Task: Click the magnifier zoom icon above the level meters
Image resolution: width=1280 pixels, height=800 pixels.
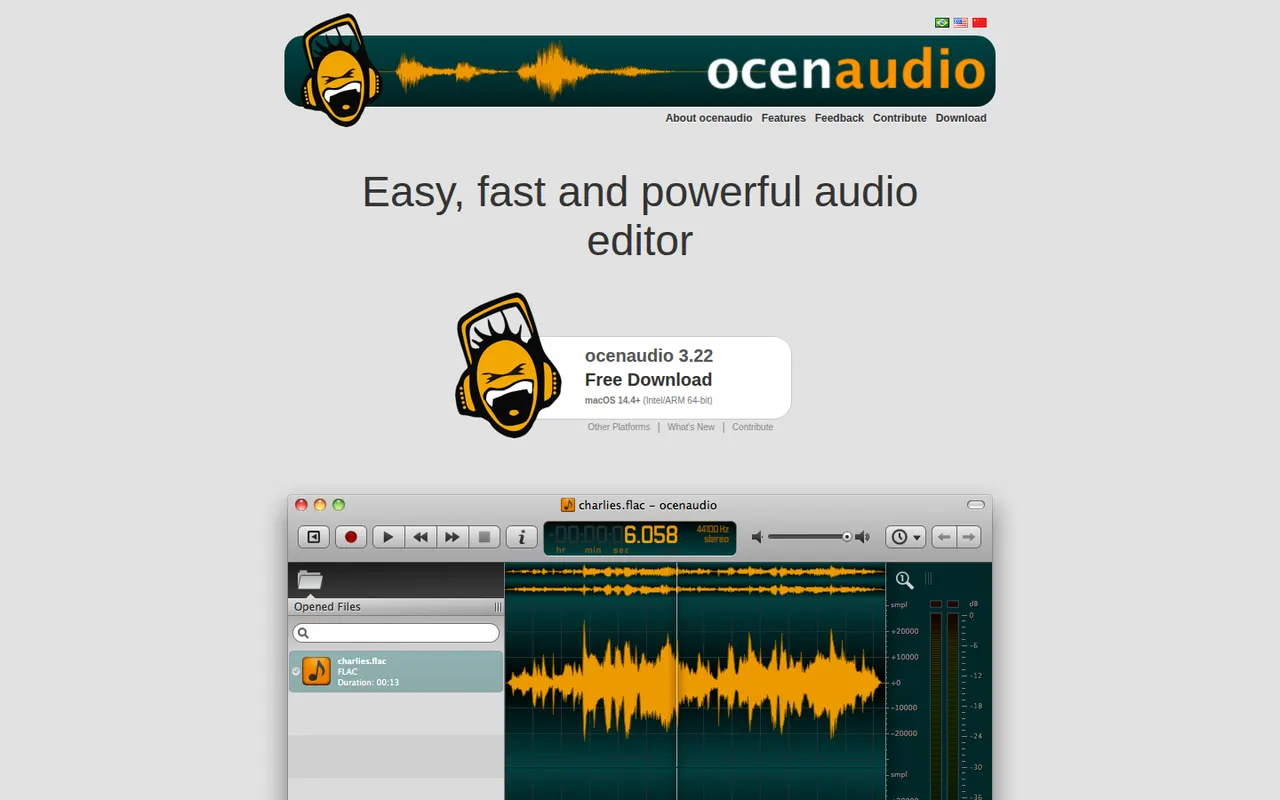Action: pos(904,580)
